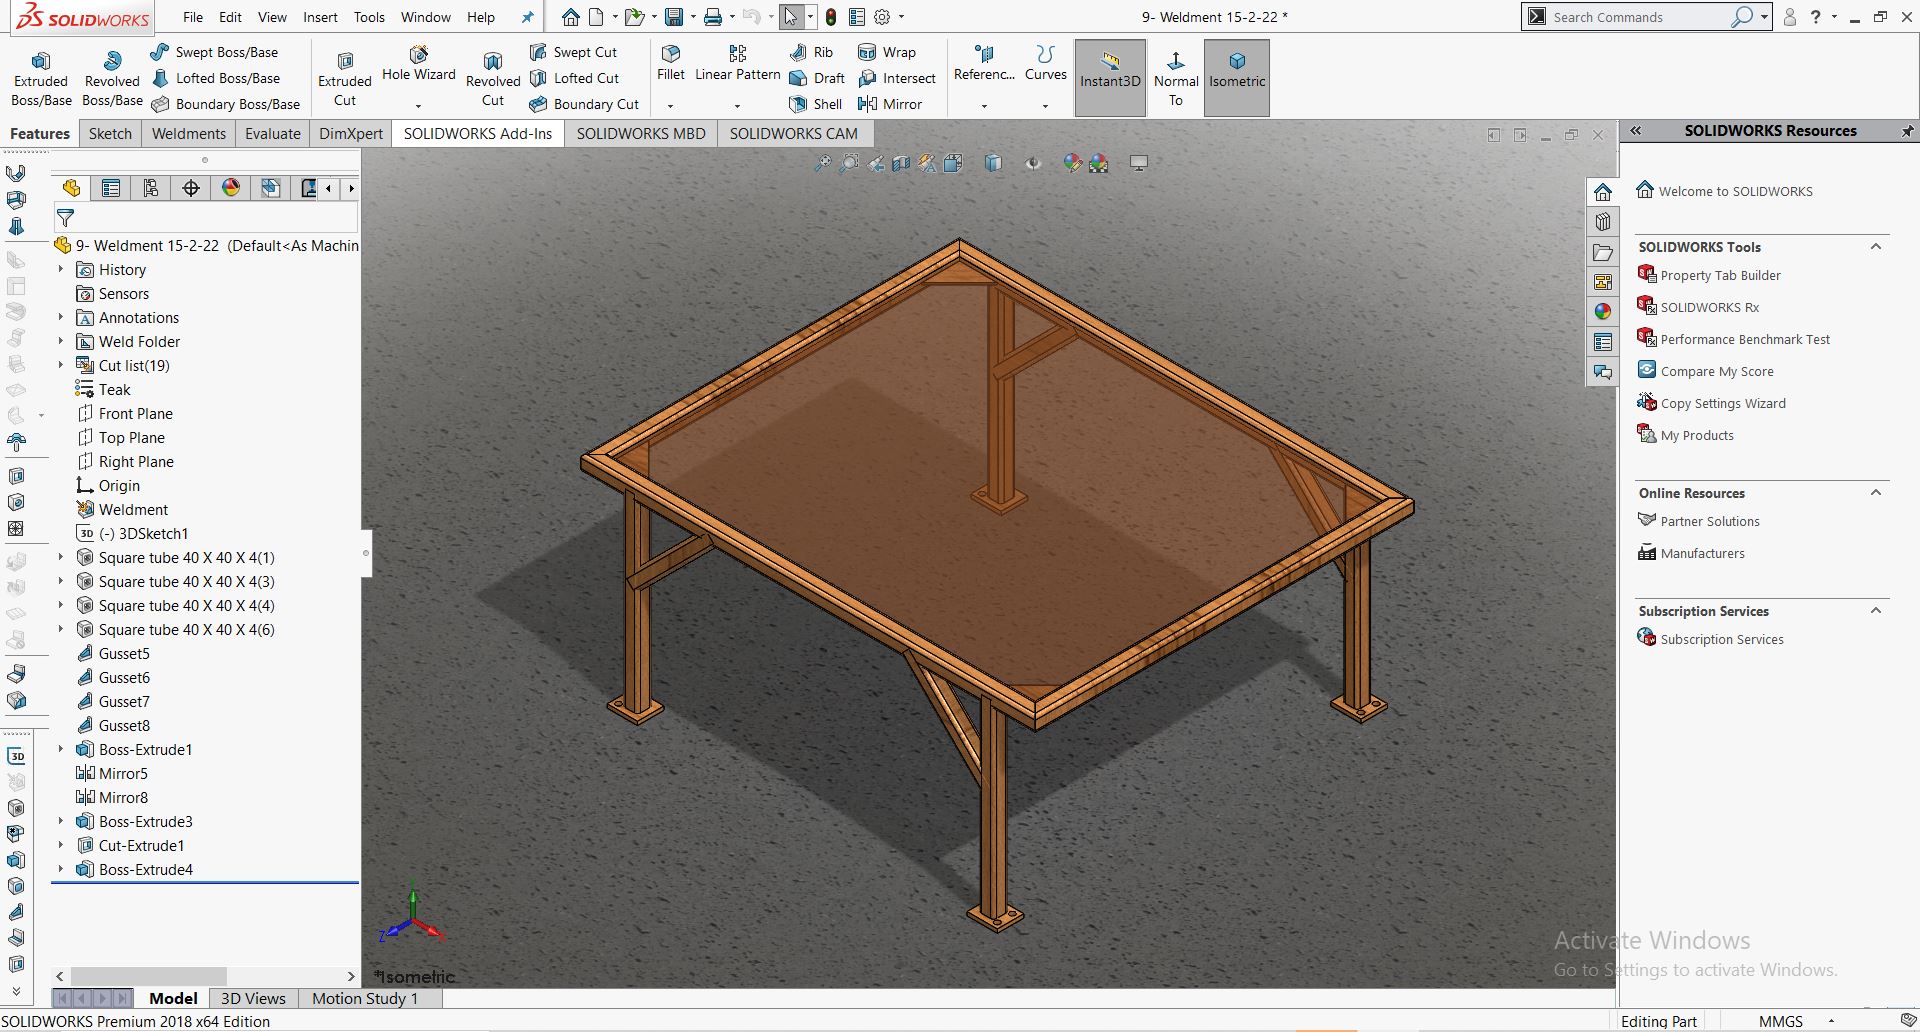Click the Search Commands input field
The height and width of the screenshot is (1032, 1920).
pyautogui.click(x=1638, y=17)
